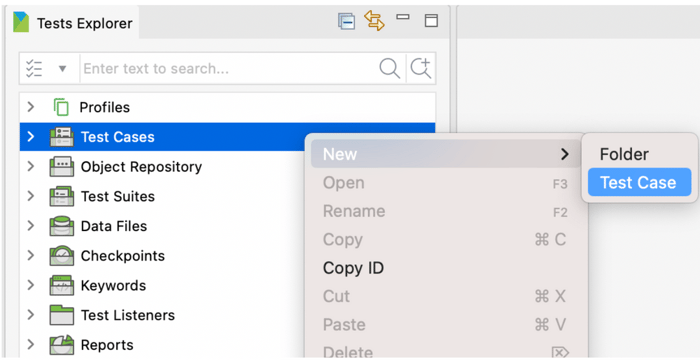
Task: Click the Katalon logo on the Tests Explorer tab
Action: coord(21,22)
